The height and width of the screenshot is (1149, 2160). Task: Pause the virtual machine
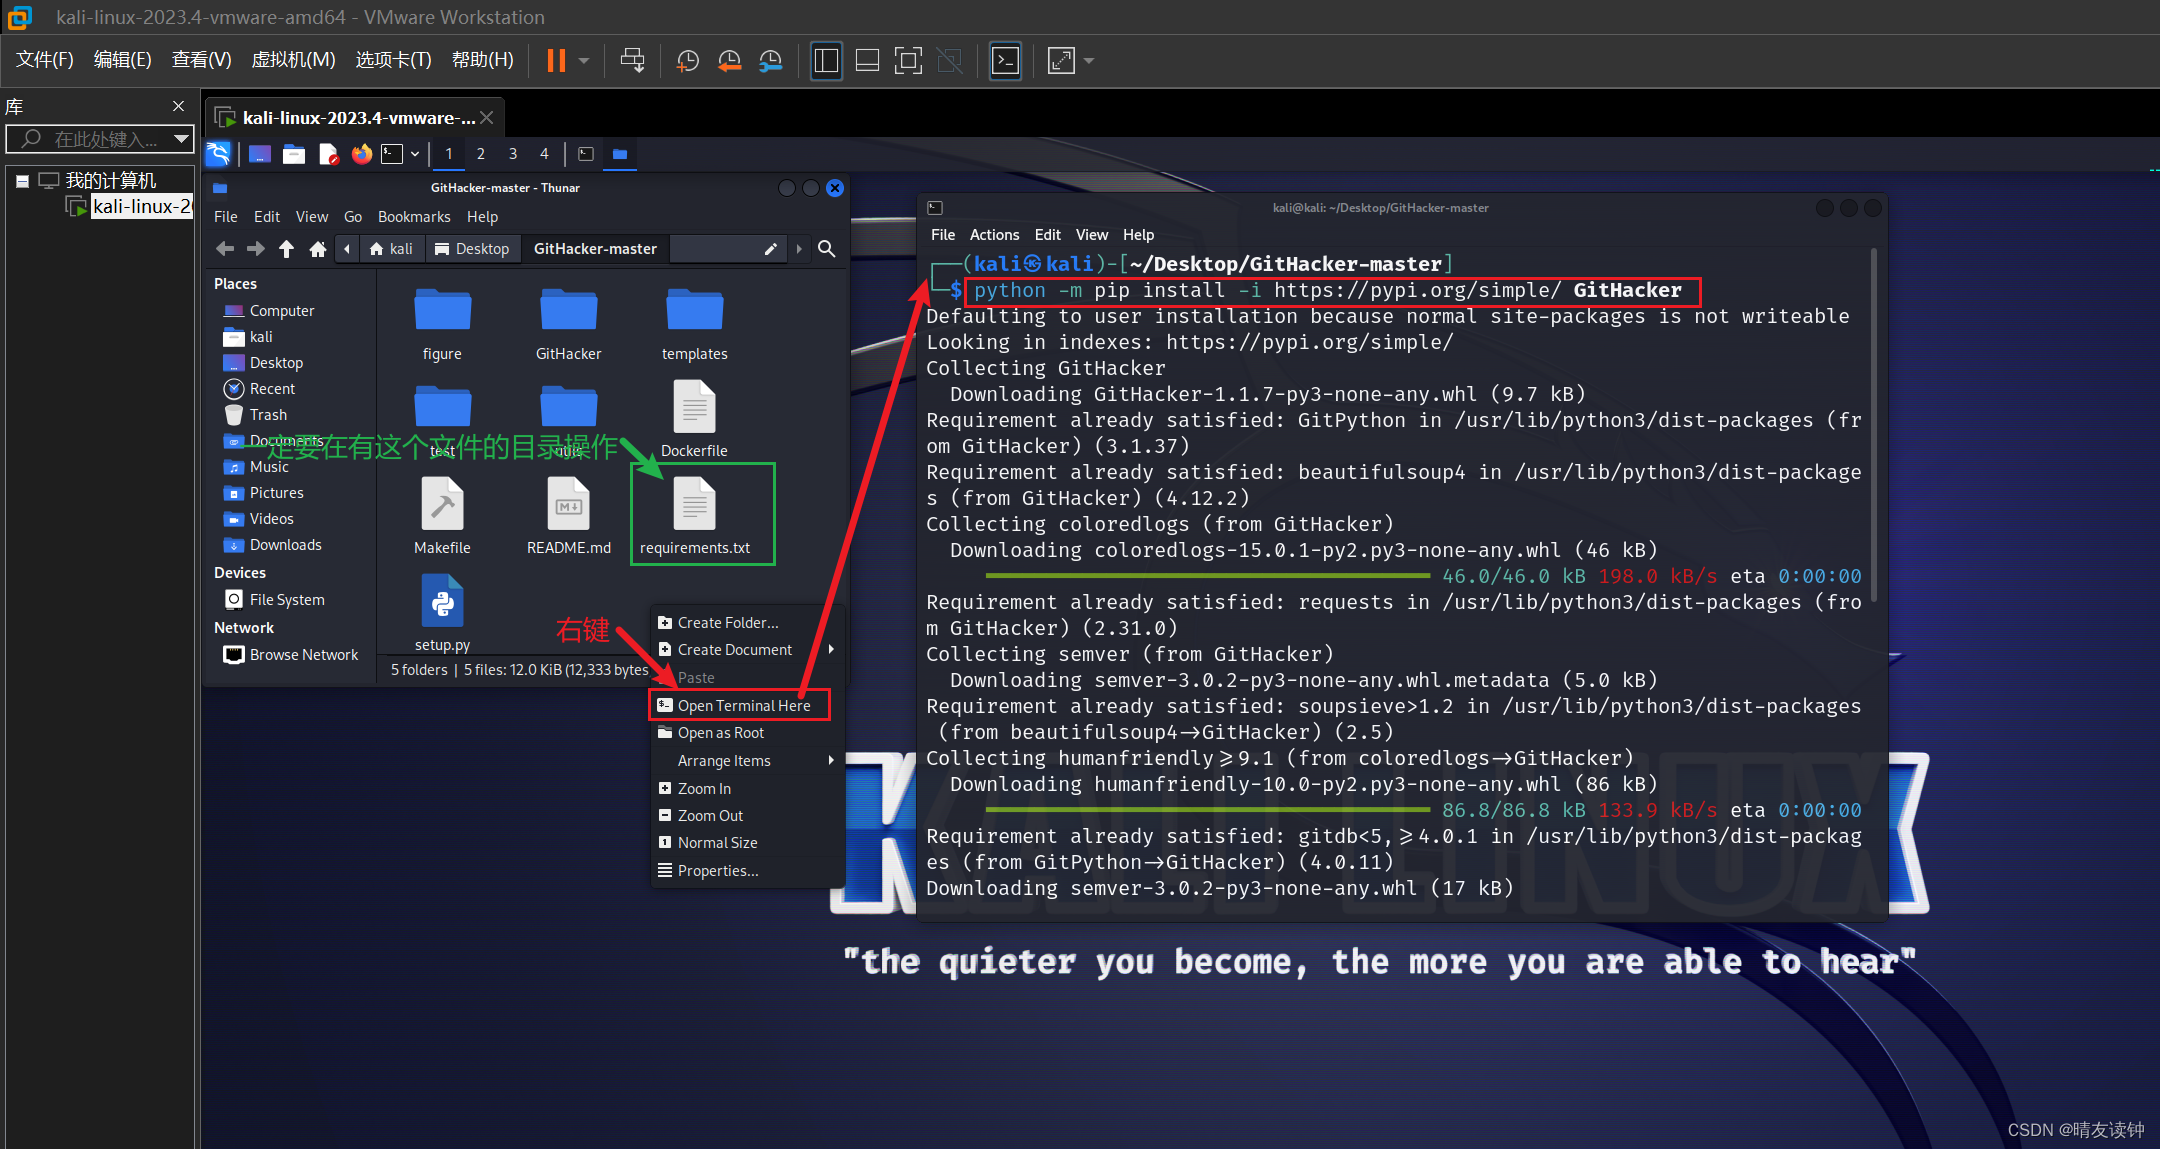click(x=556, y=61)
